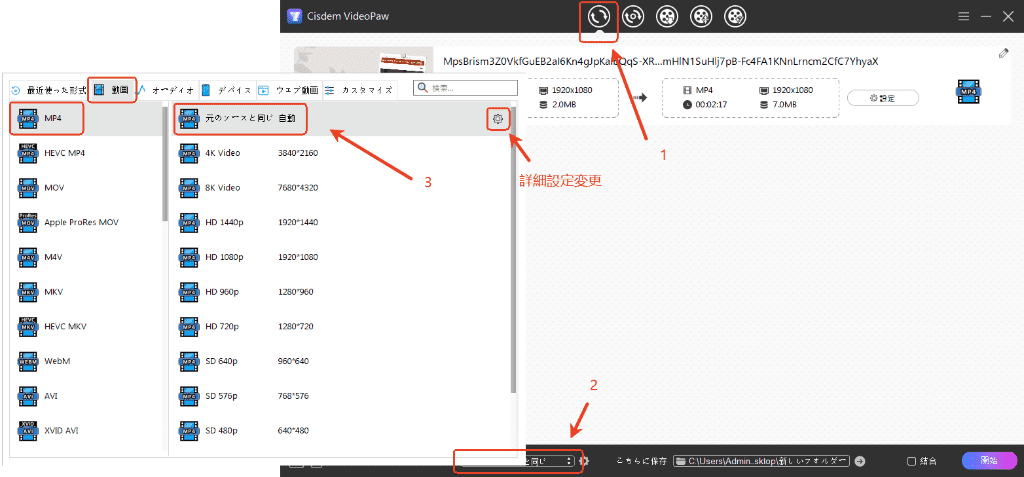Viewport: 1024px width, 477px height.
Task: Click the MP4 output format icon on file row
Action: (967, 93)
